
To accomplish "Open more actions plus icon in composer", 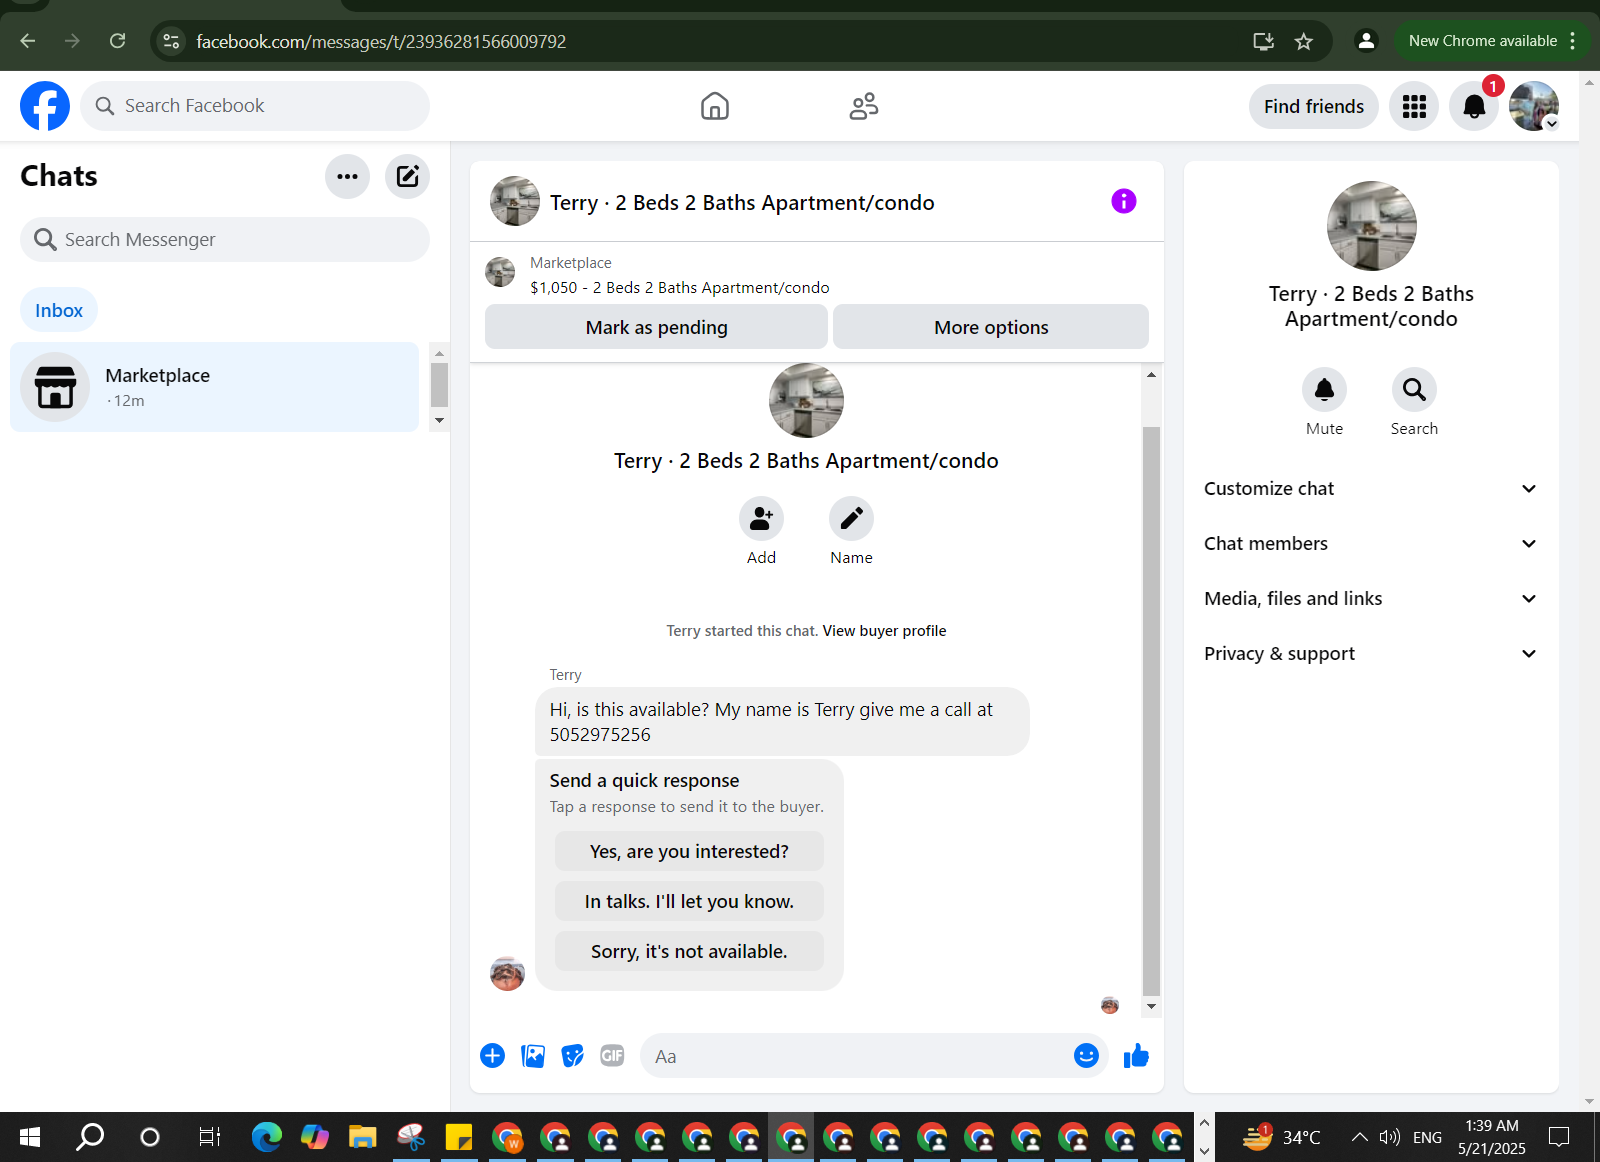I will pyautogui.click(x=493, y=1056).
